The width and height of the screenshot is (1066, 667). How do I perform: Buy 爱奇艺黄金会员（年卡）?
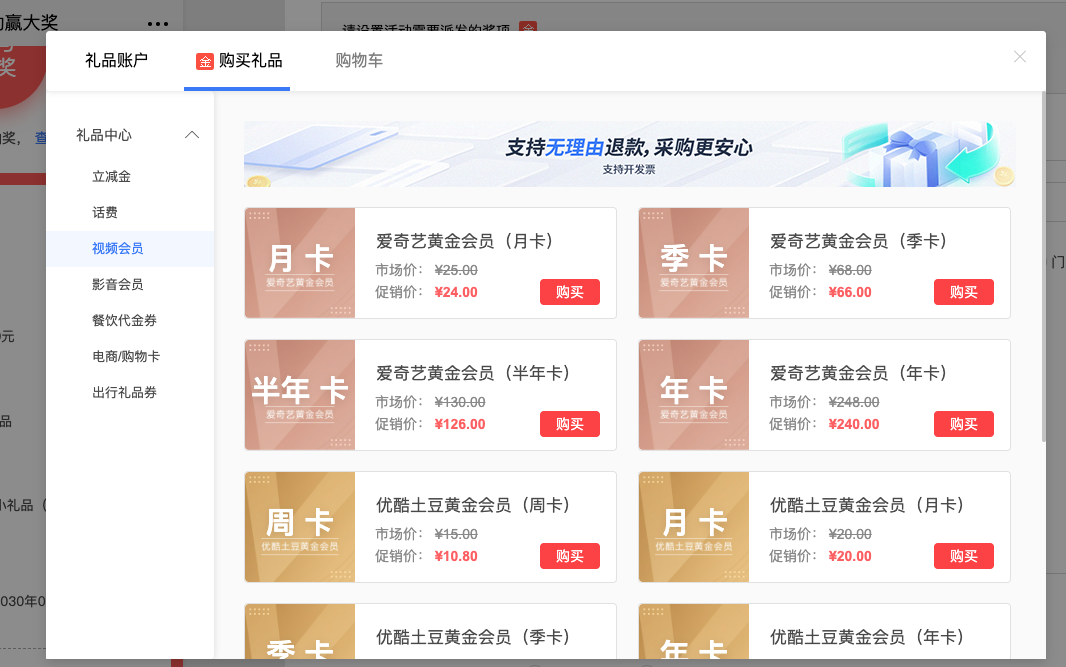coord(963,424)
